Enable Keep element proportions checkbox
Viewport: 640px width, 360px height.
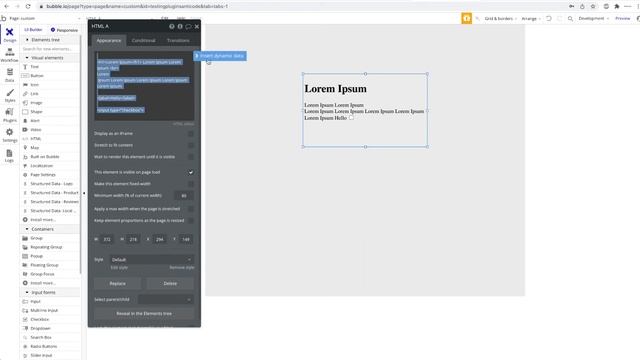pos(191,221)
